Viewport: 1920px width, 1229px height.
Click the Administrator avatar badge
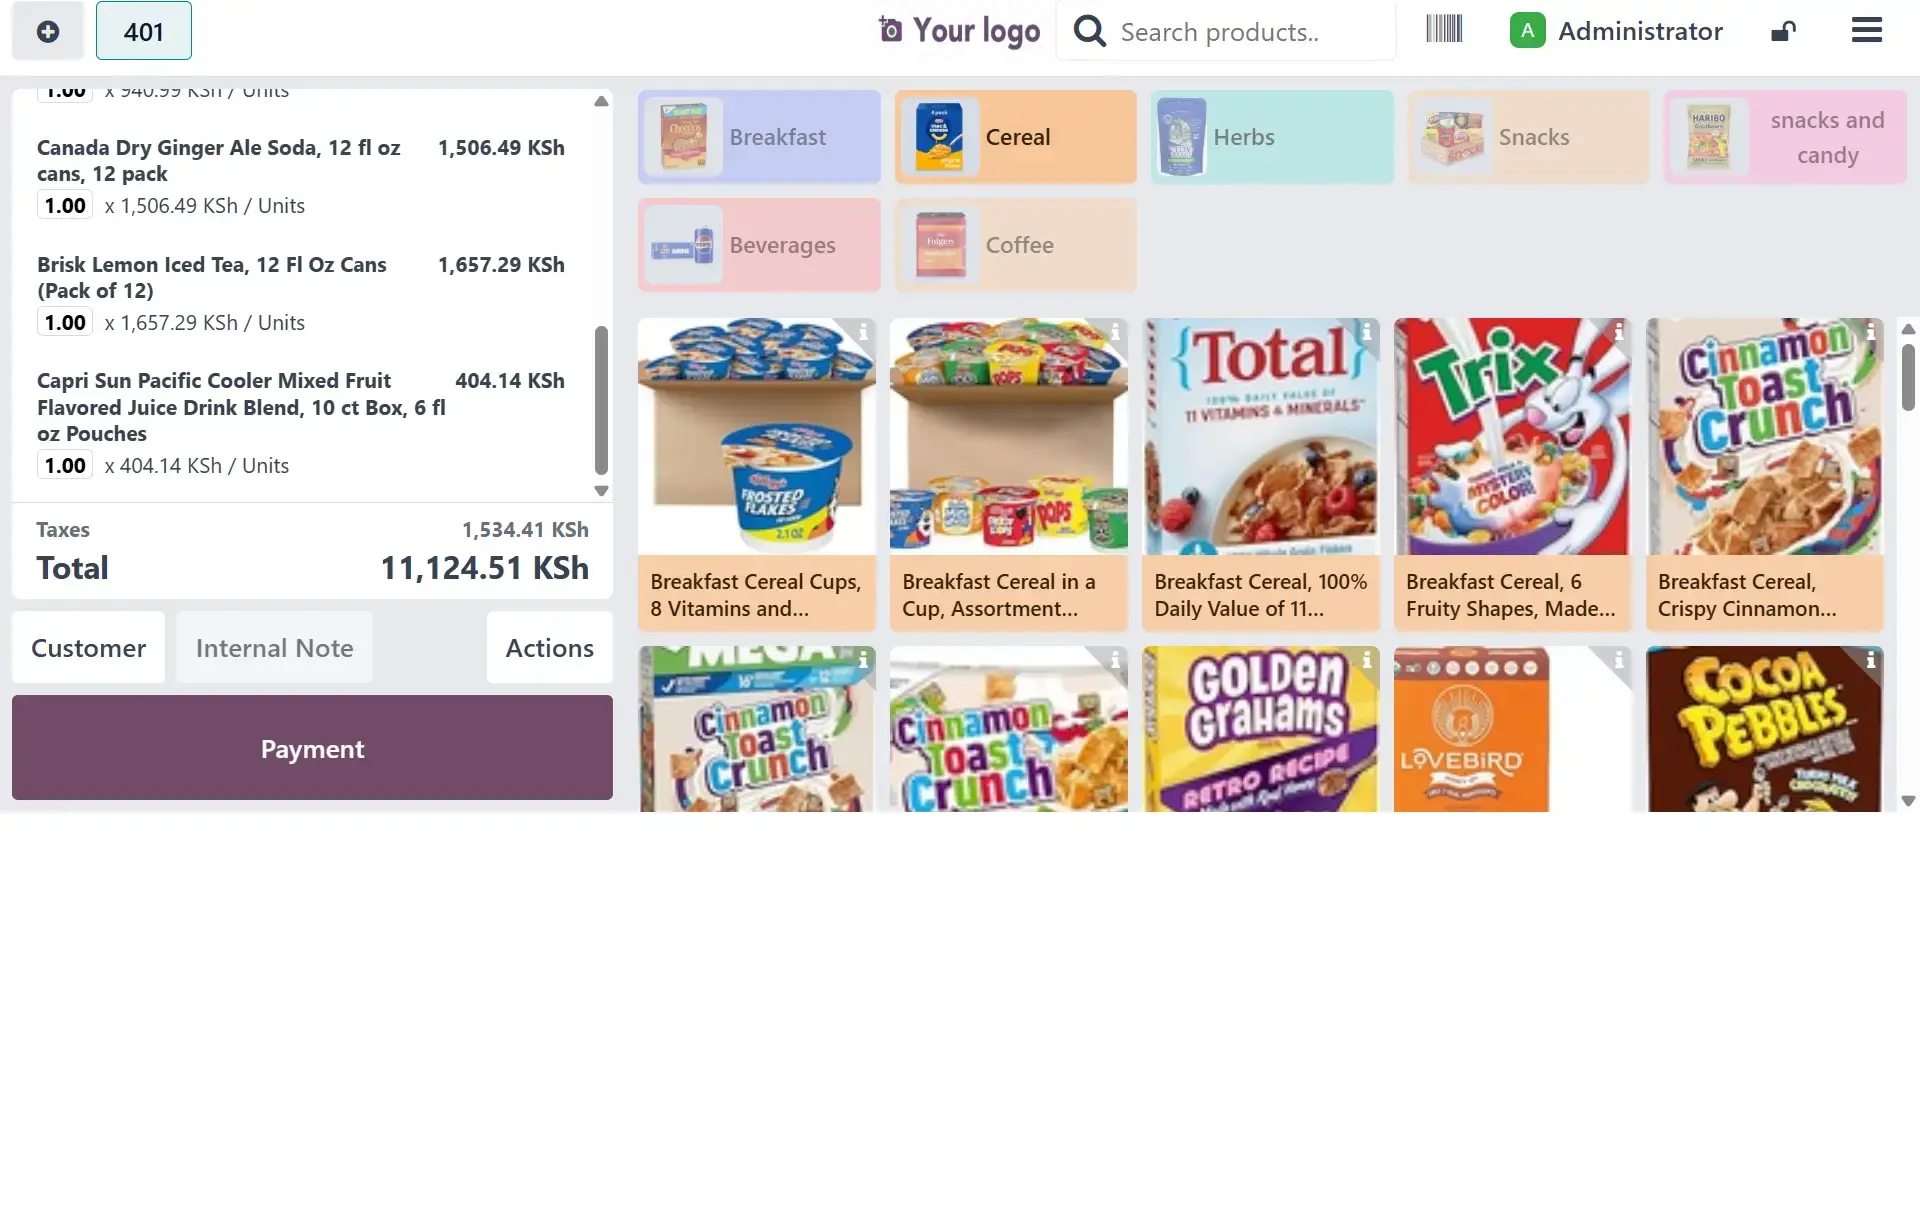pyautogui.click(x=1527, y=31)
